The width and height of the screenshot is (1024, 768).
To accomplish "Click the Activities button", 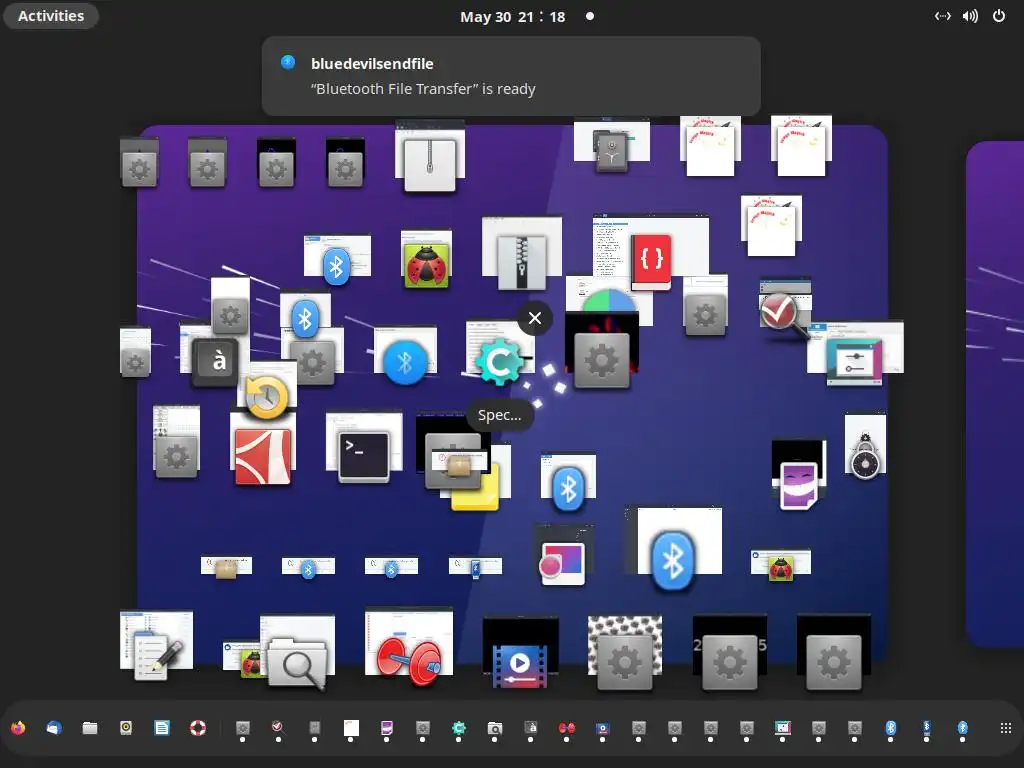I will [x=51, y=16].
